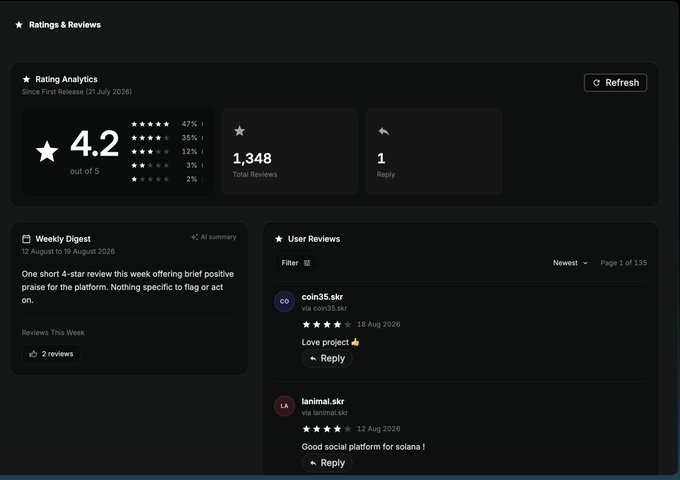The width and height of the screenshot is (680, 480).
Task: Reply to lanimal.skr's review
Action: [327, 463]
